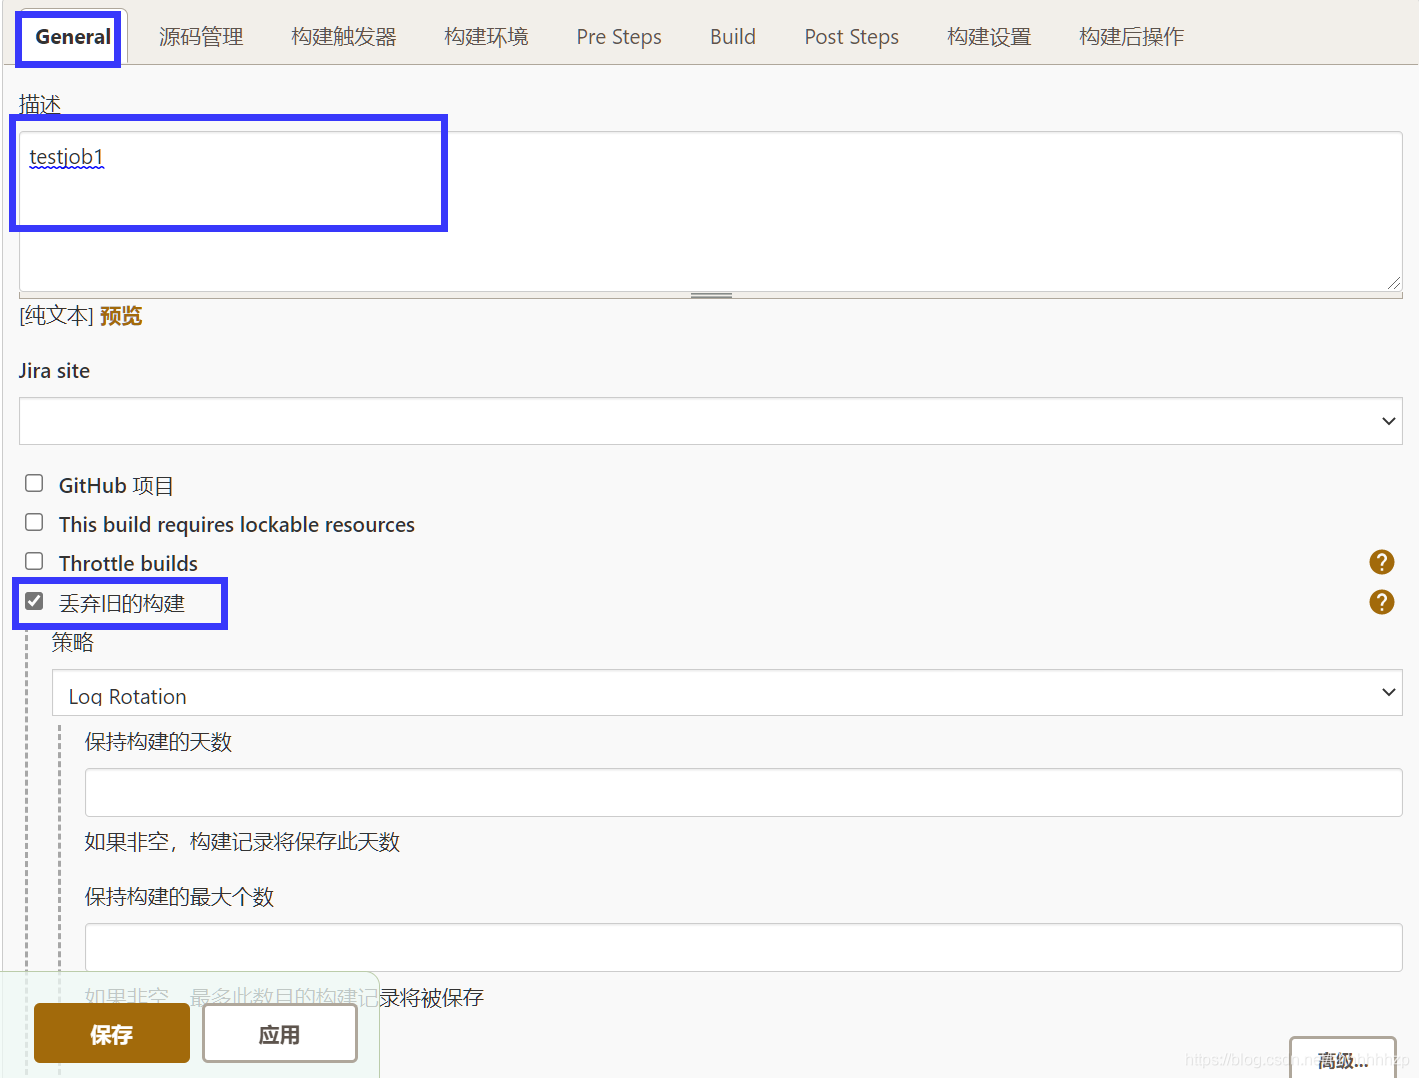
Task: Switch to the General tab
Action: [x=73, y=37]
